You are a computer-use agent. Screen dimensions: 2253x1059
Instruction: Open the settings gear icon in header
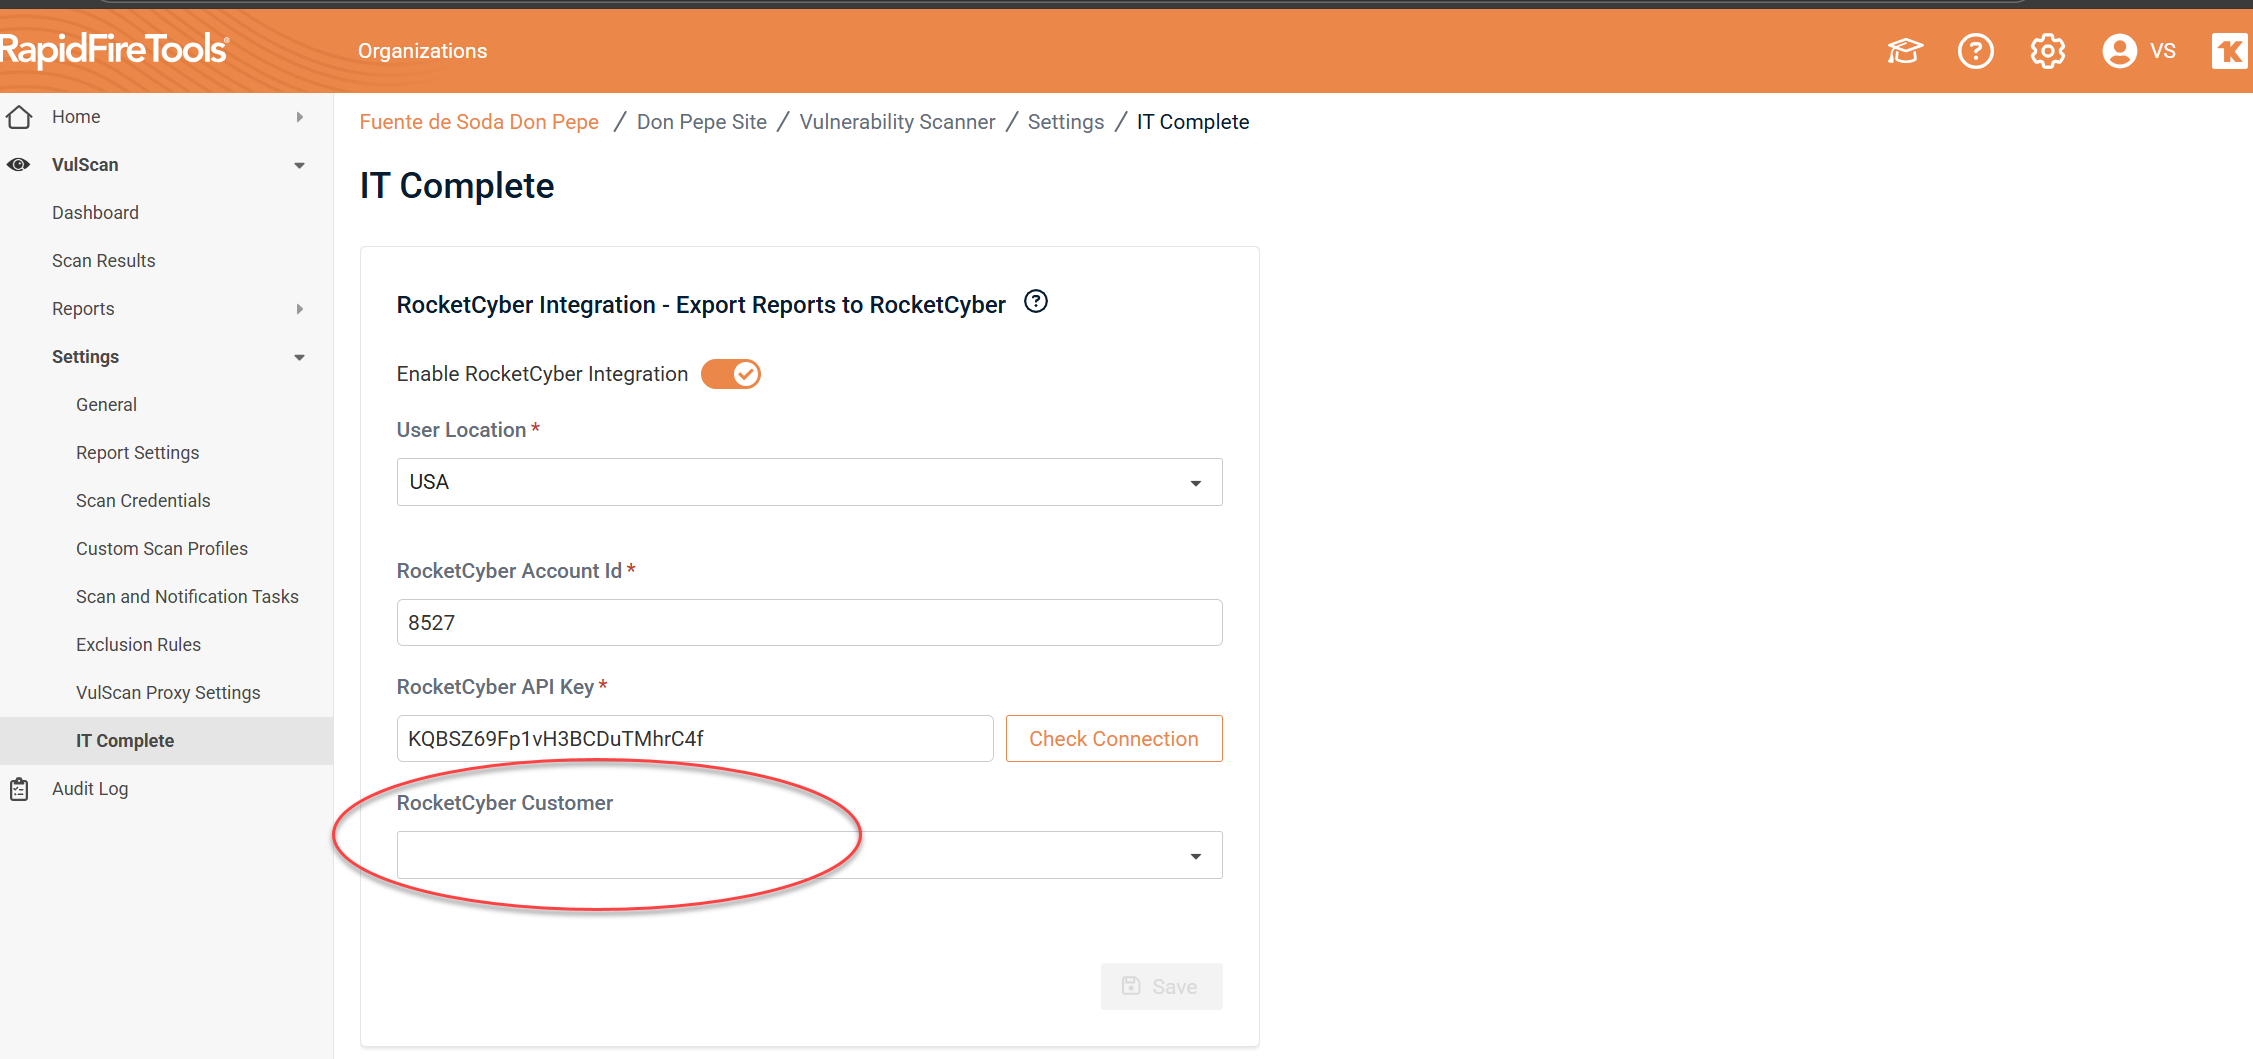[2047, 51]
